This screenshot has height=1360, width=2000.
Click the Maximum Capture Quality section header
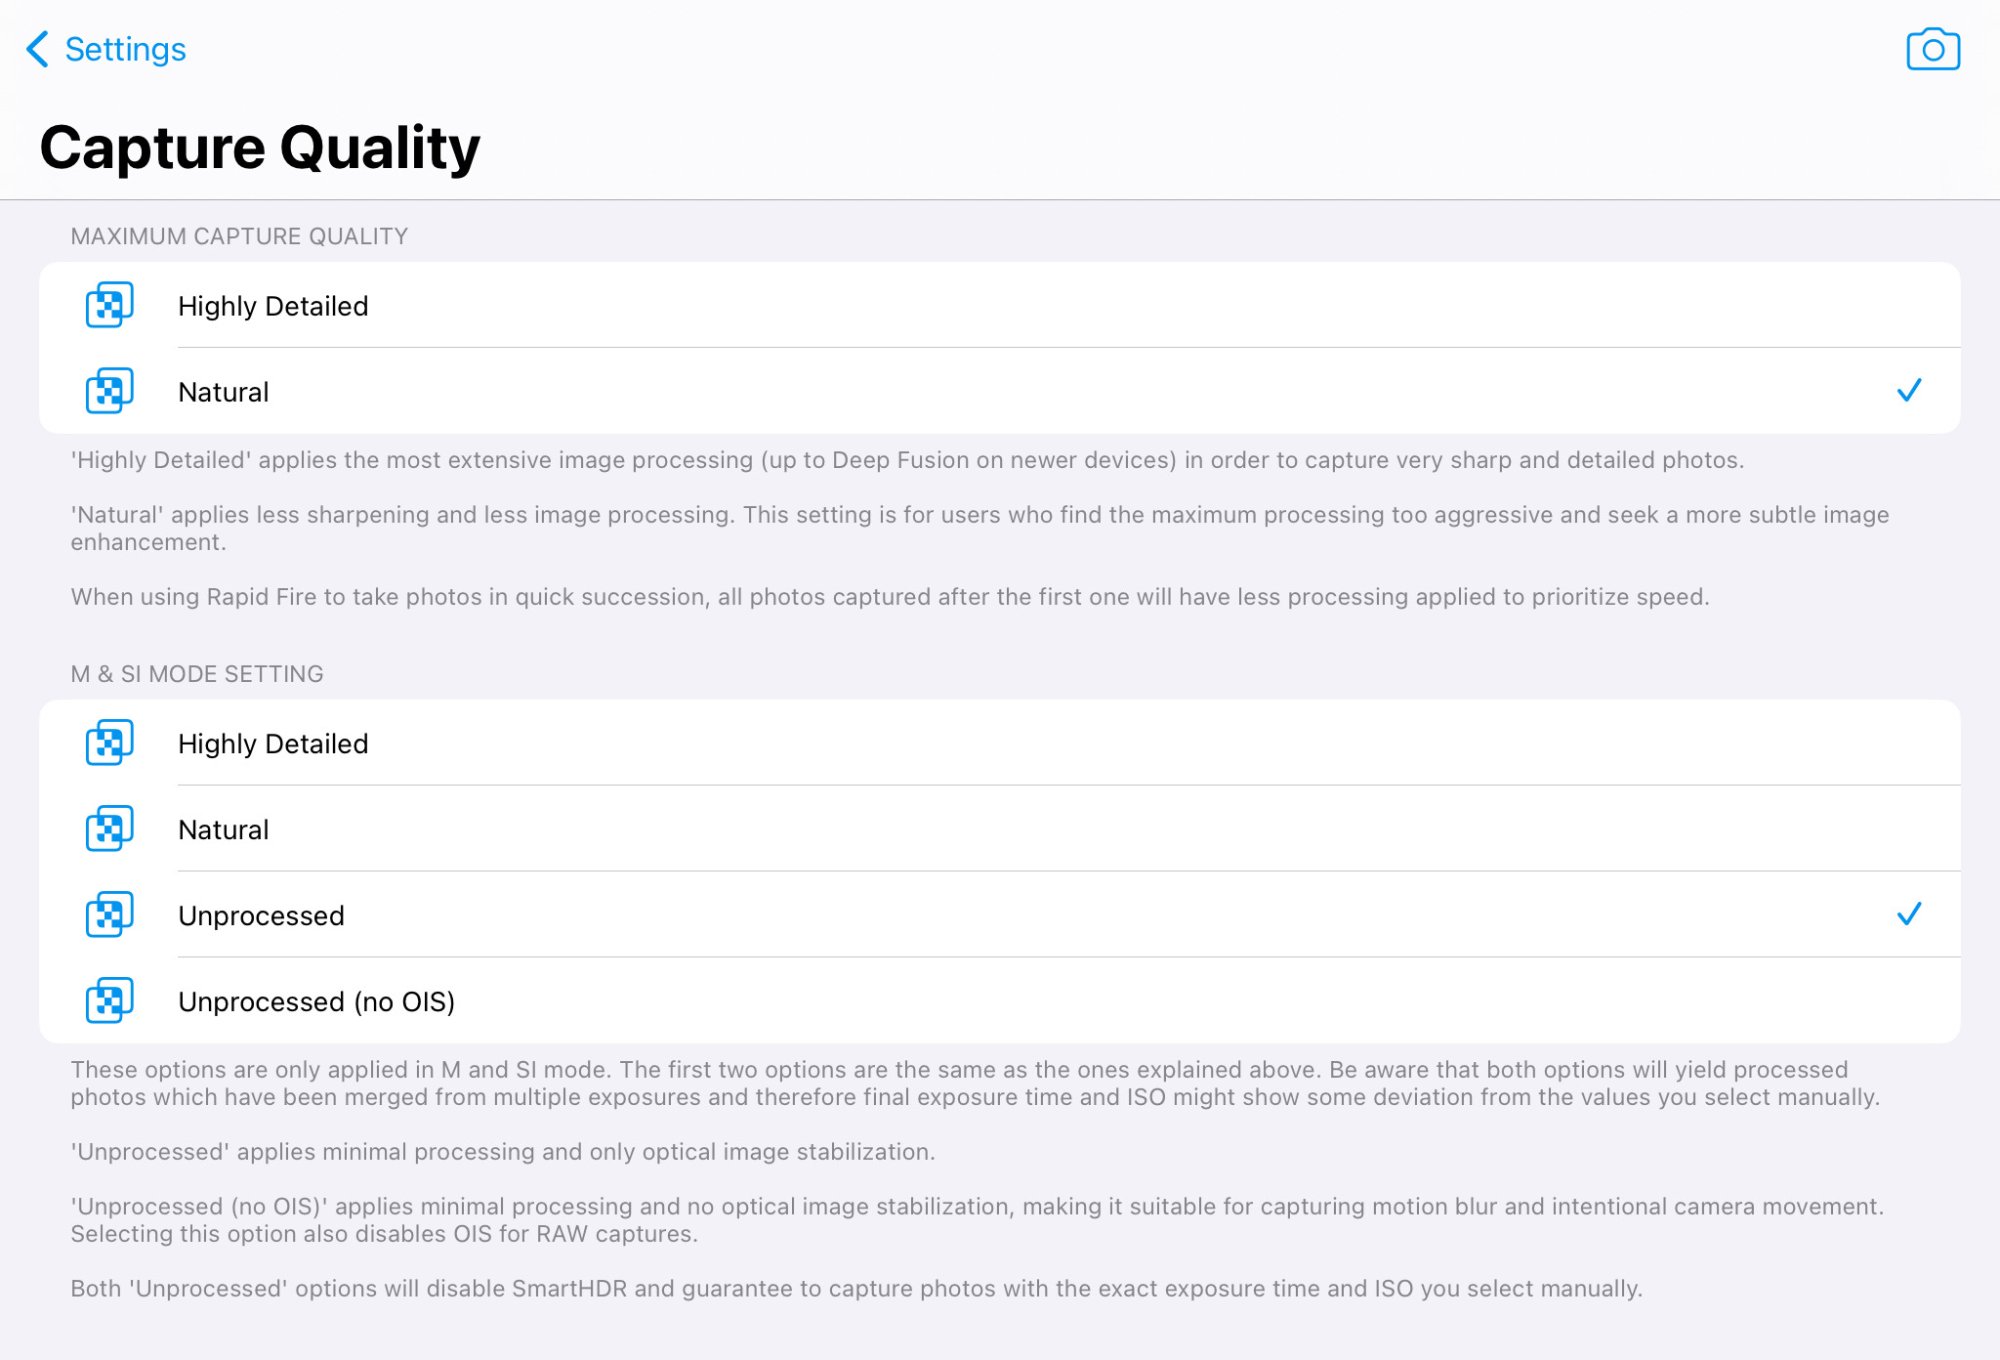pyautogui.click(x=239, y=236)
